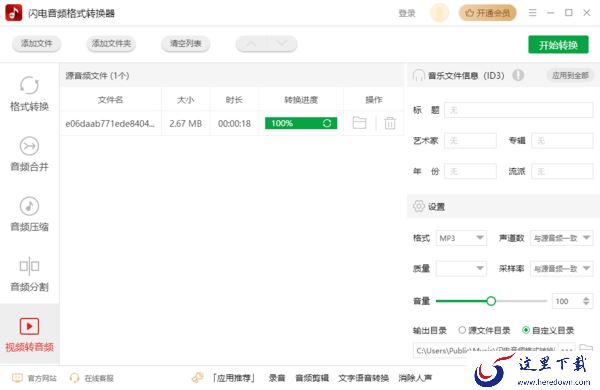Open the 消除人声 recommended app link
The image size is (600, 390).
[415, 378]
